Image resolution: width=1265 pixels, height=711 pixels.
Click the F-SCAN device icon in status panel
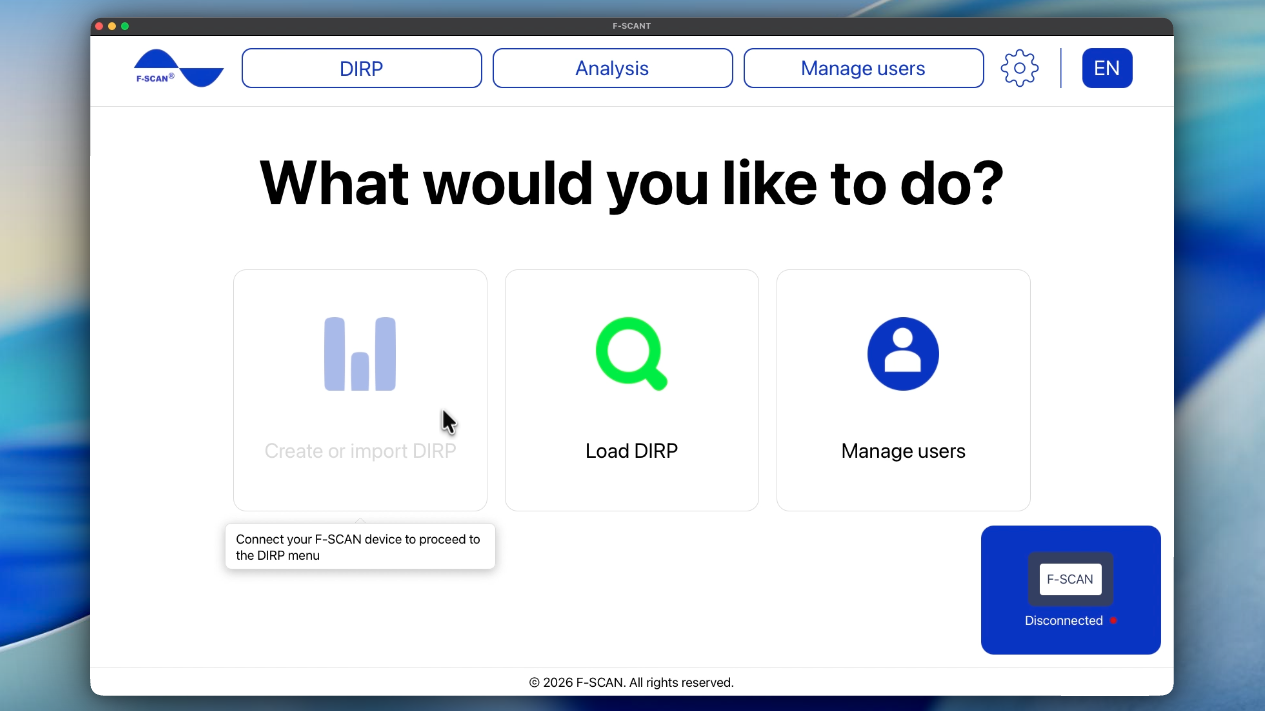tap(1070, 579)
